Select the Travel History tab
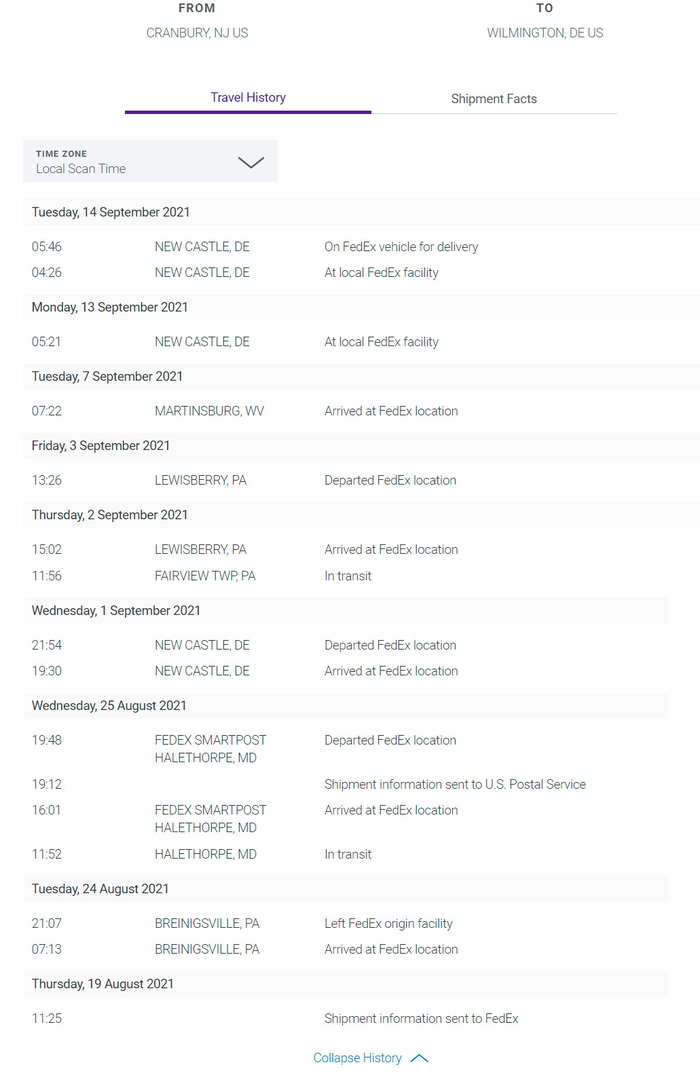 click(x=248, y=98)
